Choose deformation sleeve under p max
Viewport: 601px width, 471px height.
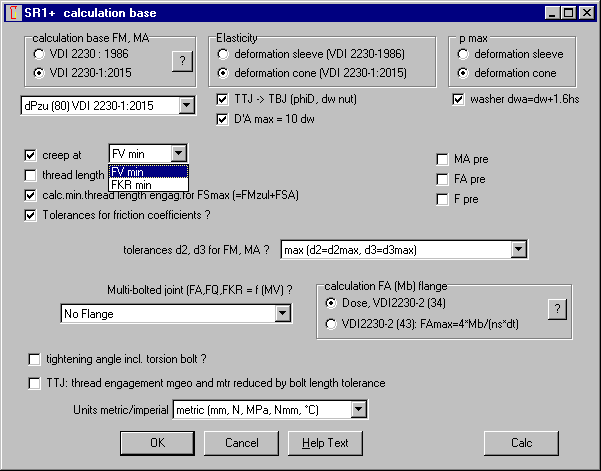tap(463, 54)
